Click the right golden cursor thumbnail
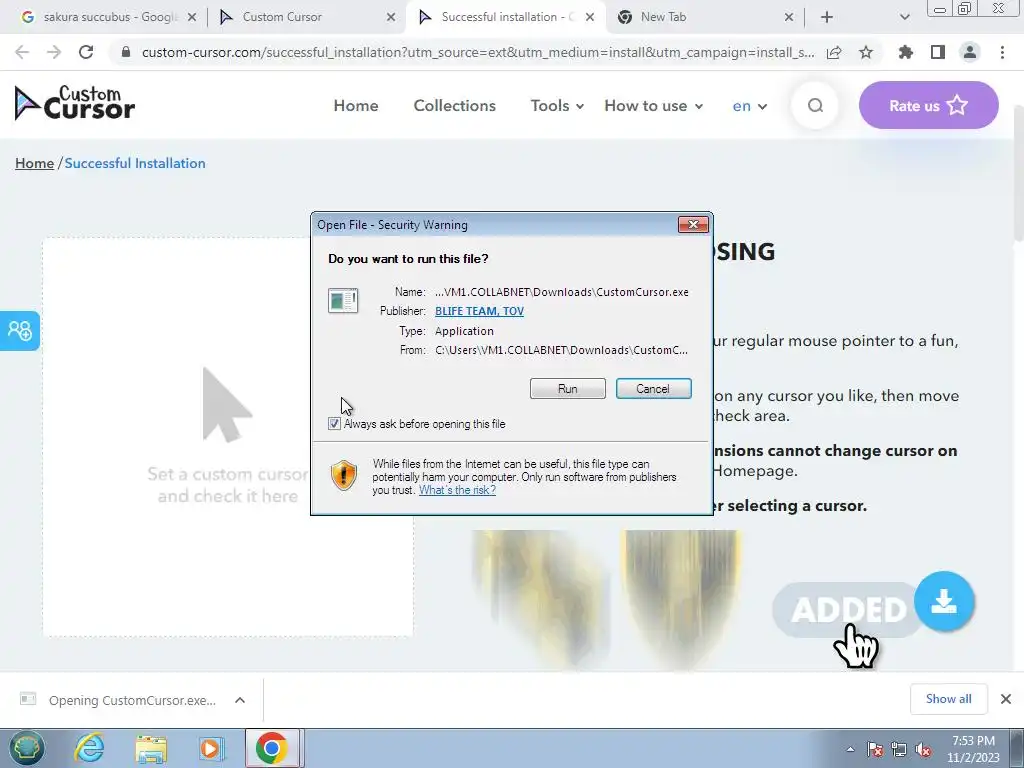The height and width of the screenshot is (768, 1024). click(681, 598)
